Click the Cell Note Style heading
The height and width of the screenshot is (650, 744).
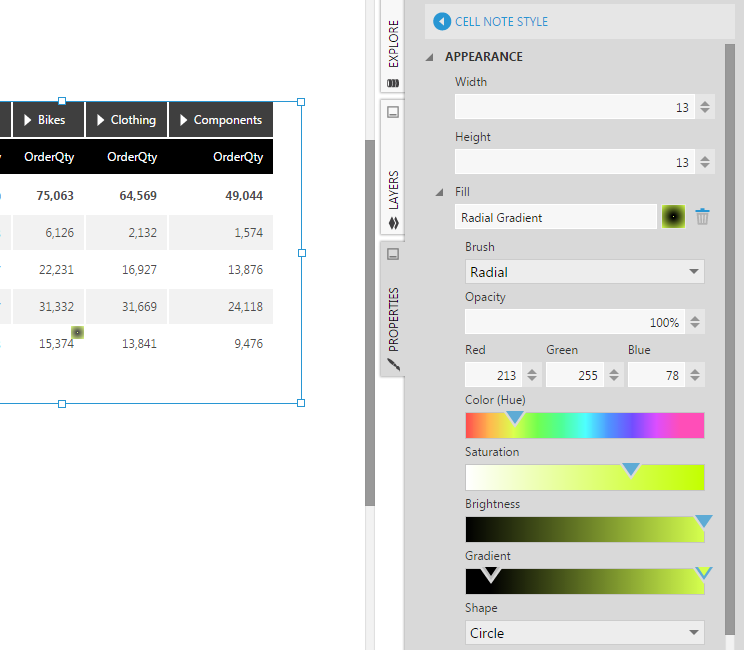pyautogui.click(x=501, y=22)
